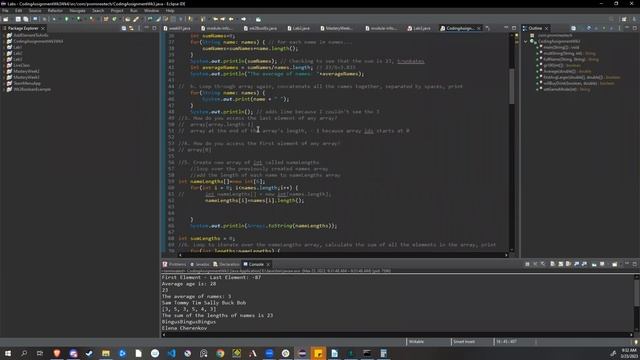Open the Javadoc tab
Viewport: 640px width, 360px height.
(200, 264)
